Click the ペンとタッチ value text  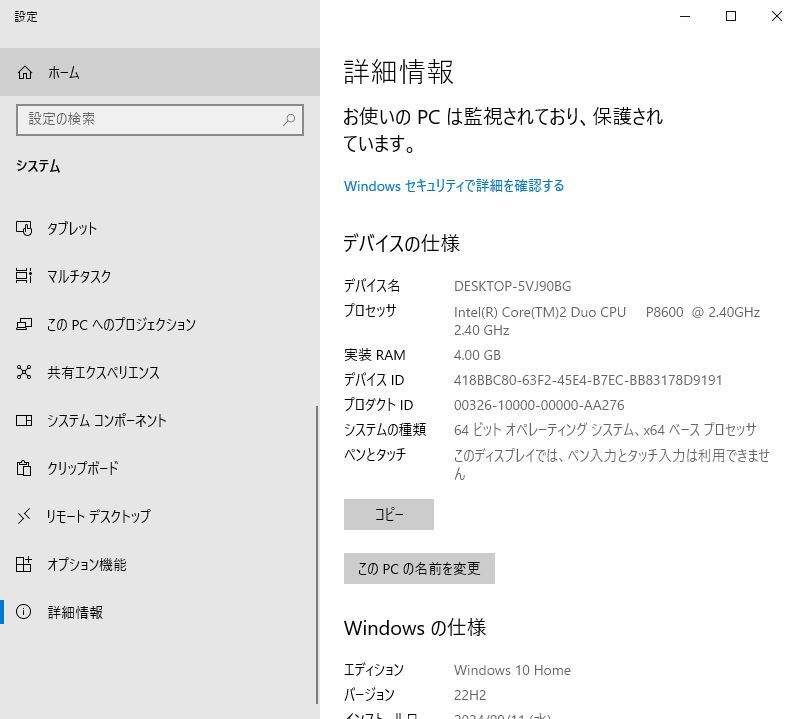(612, 464)
